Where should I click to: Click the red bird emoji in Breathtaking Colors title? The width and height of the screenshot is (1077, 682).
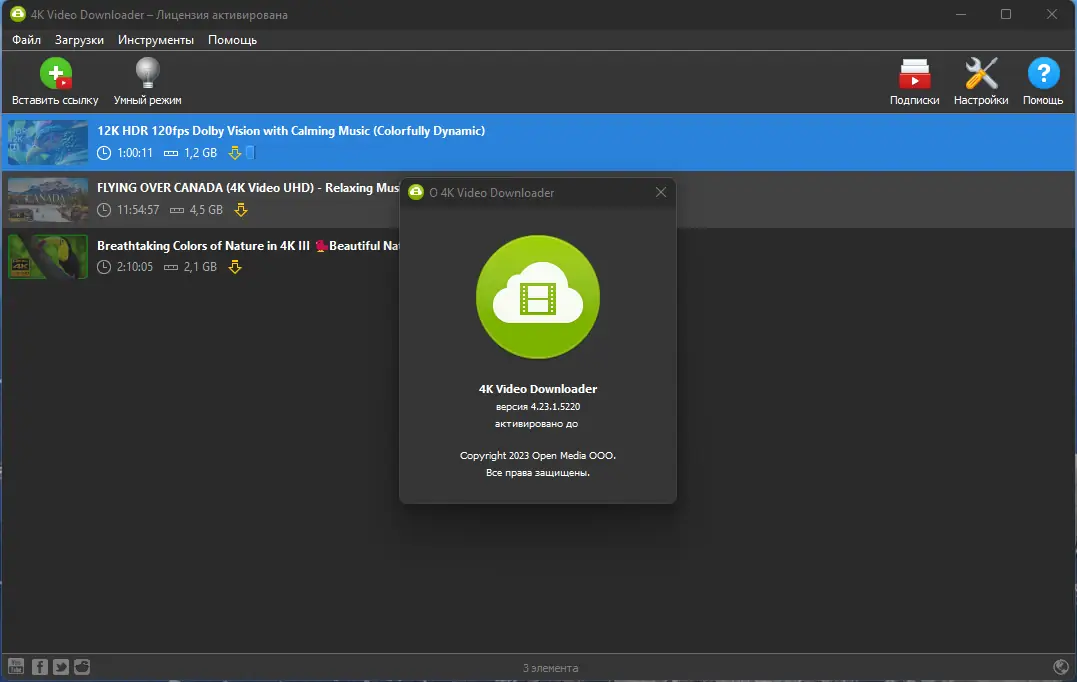[320, 246]
